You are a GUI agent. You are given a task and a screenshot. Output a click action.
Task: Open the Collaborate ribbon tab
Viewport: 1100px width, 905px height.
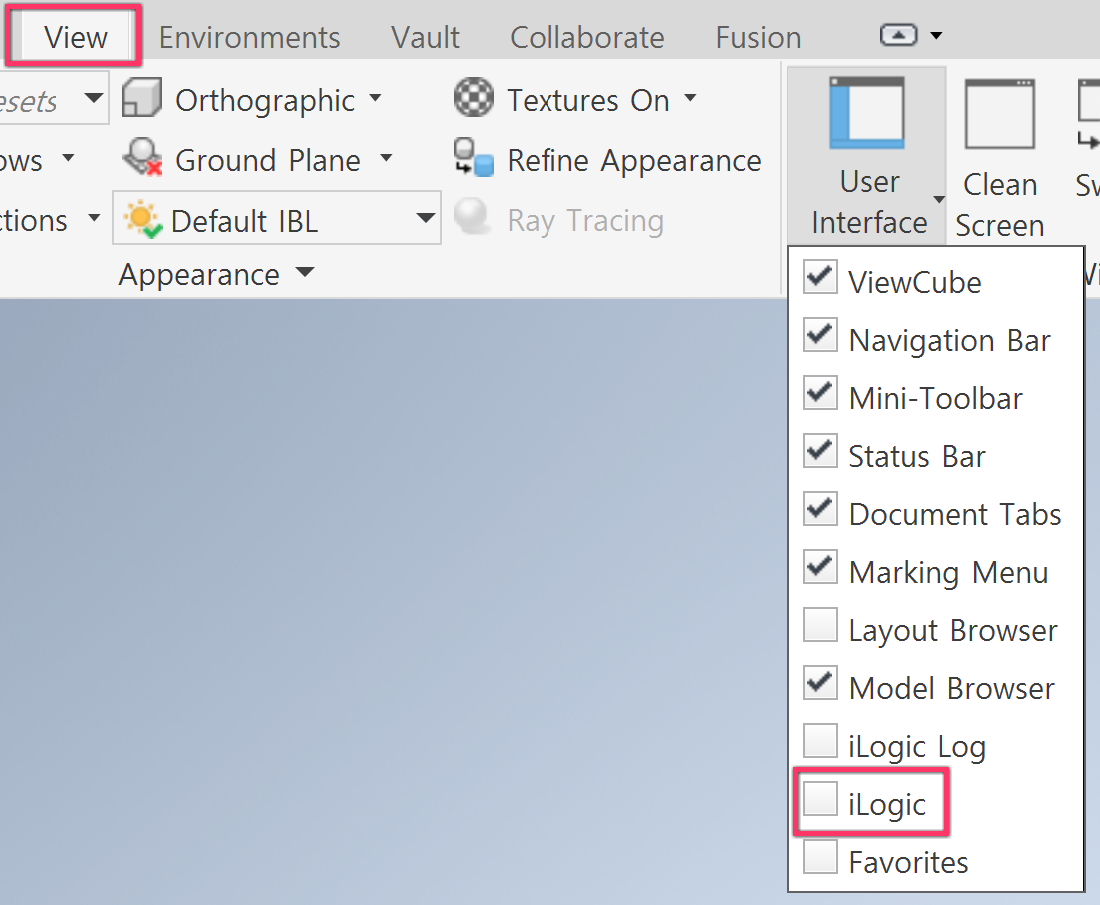587,36
